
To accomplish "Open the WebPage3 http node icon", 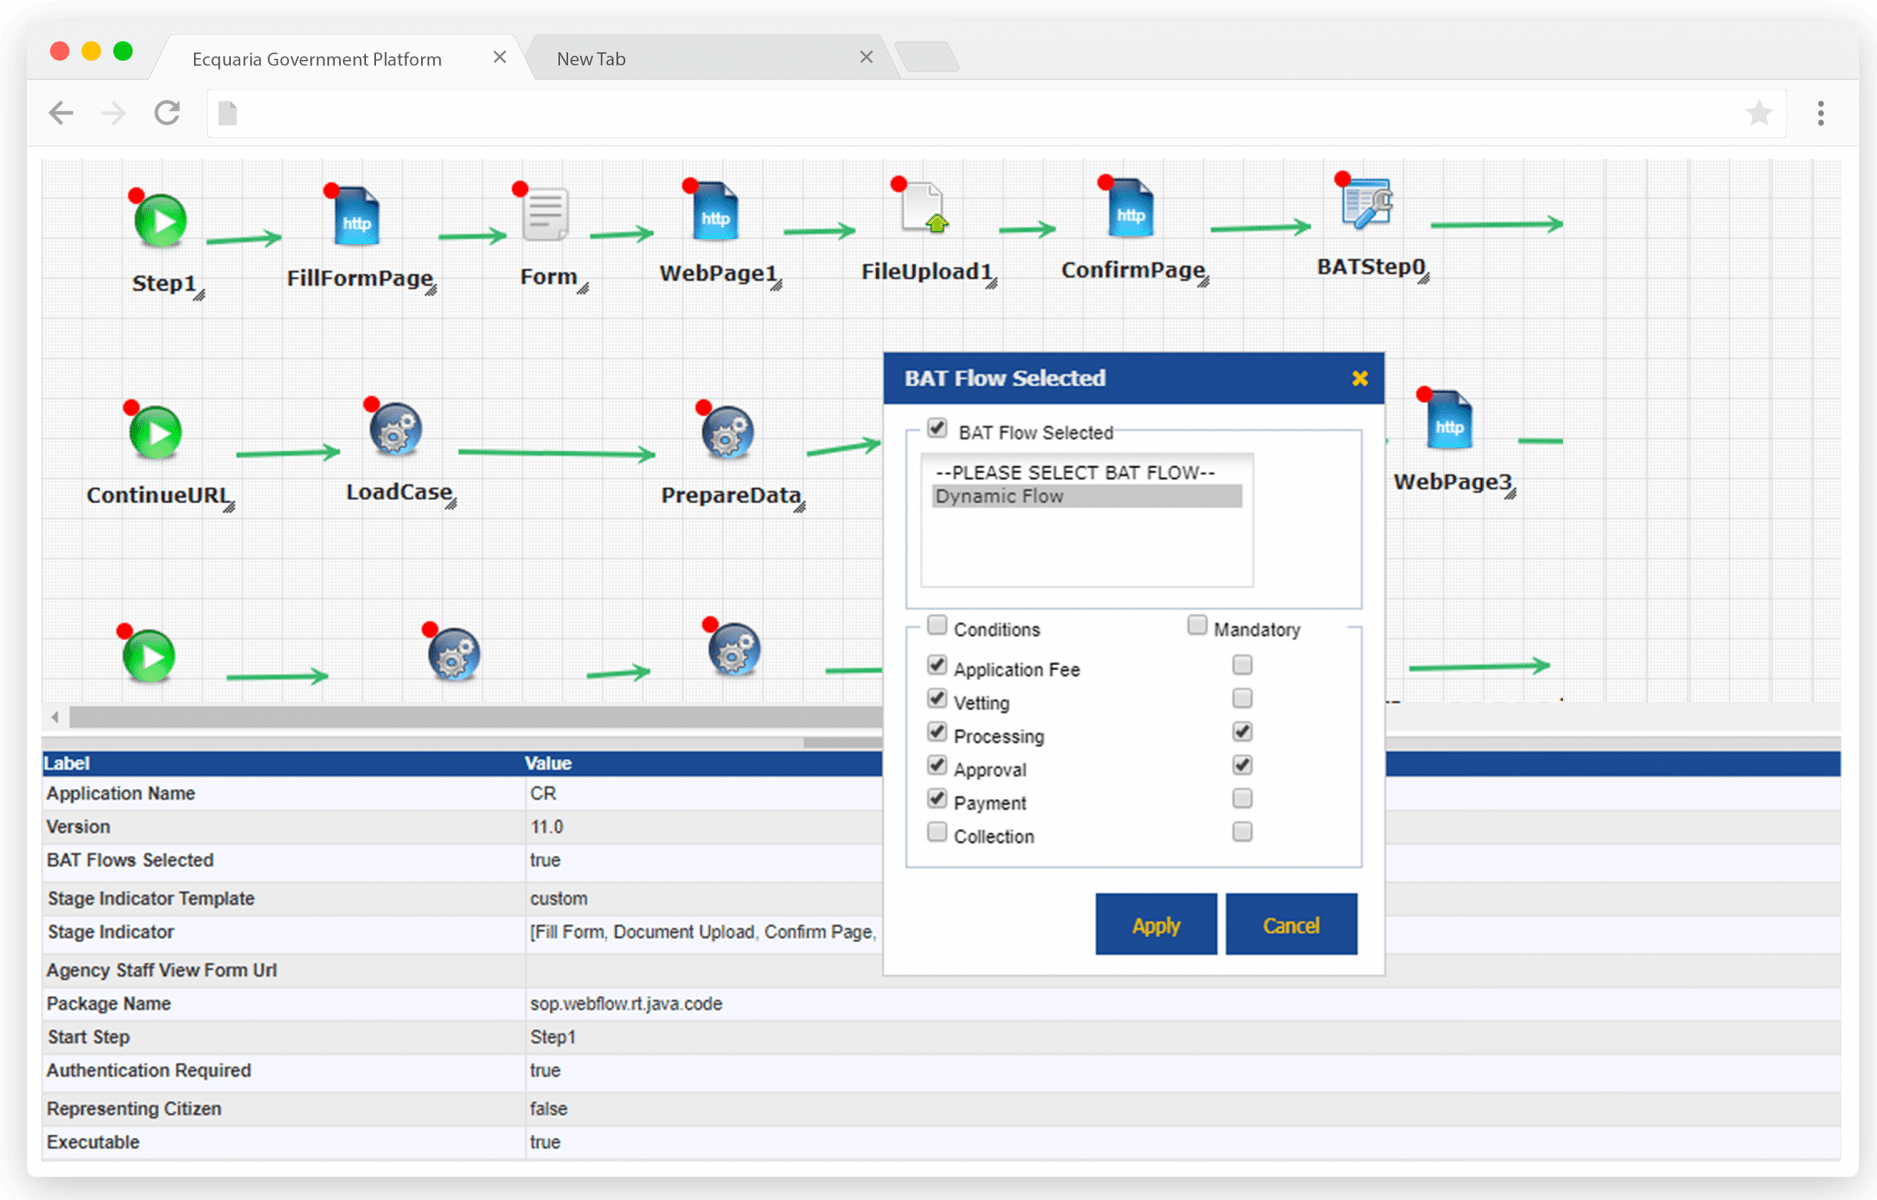I will click(x=1449, y=420).
